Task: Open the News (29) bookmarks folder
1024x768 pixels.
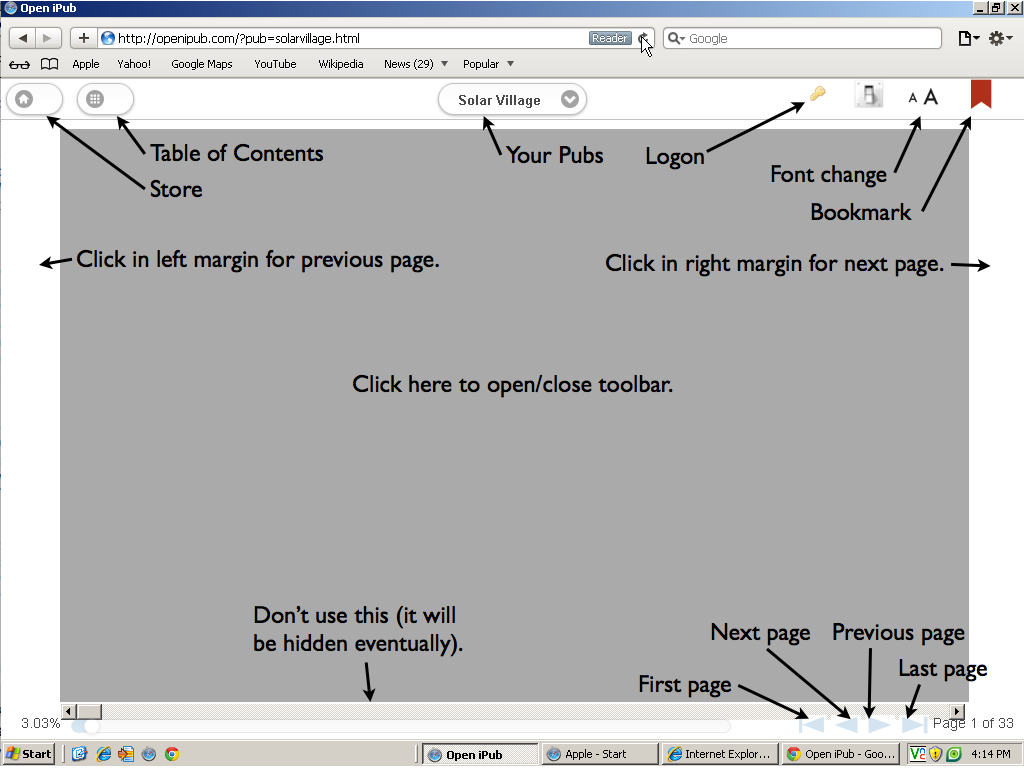Action: (415, 64)
